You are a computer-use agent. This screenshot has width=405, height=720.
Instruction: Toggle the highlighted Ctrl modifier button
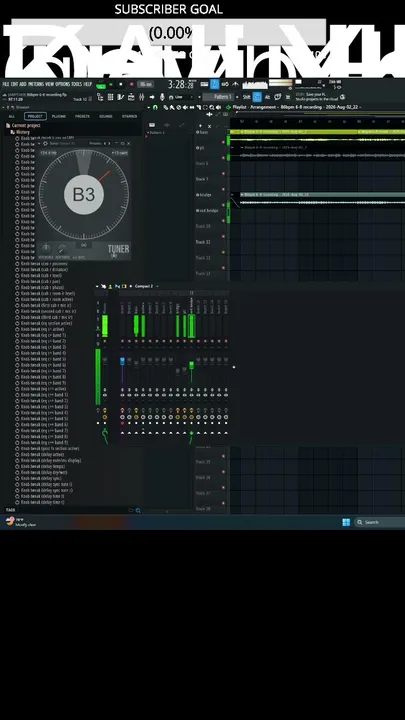[x=257, y=96]
